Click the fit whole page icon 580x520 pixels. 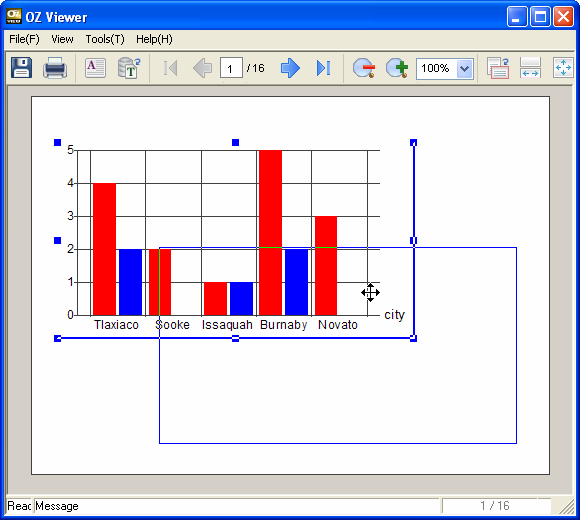tap(563, 68)
